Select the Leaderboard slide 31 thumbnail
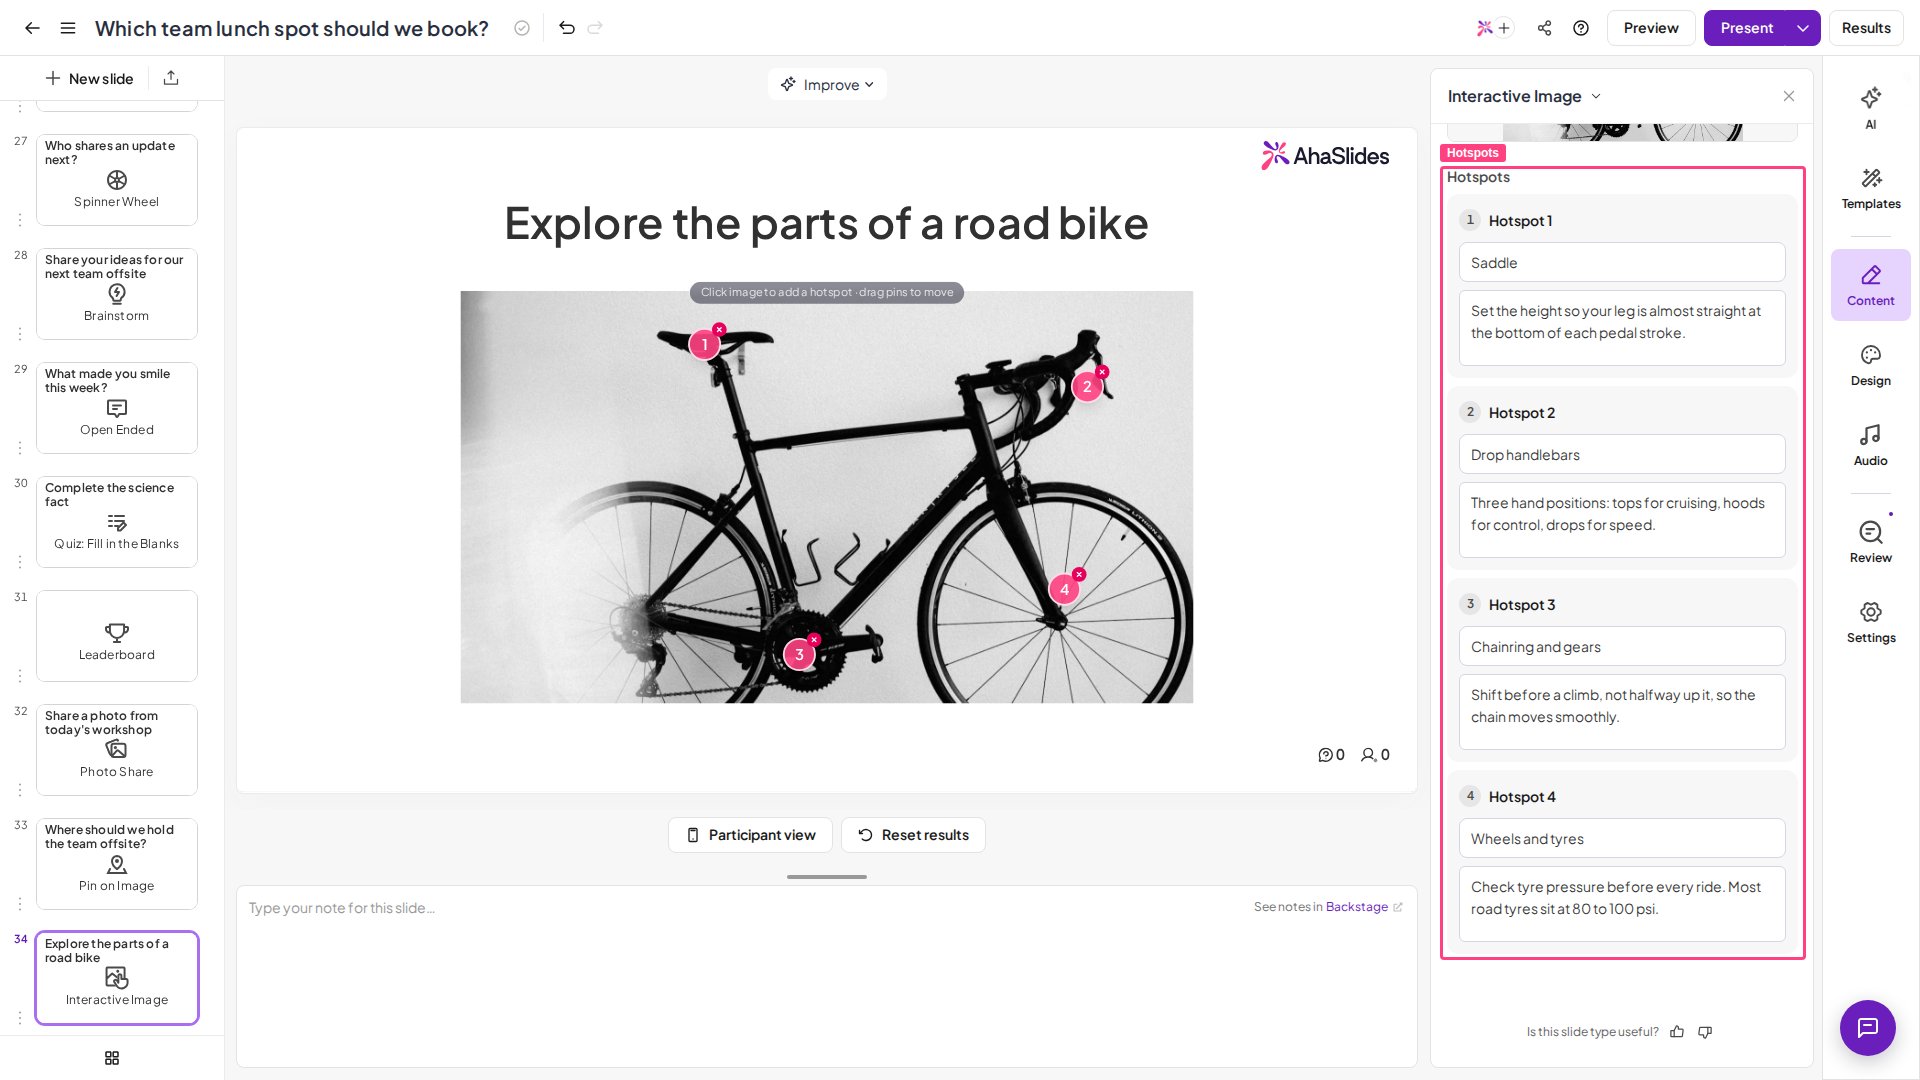 [x=117, y=636]
